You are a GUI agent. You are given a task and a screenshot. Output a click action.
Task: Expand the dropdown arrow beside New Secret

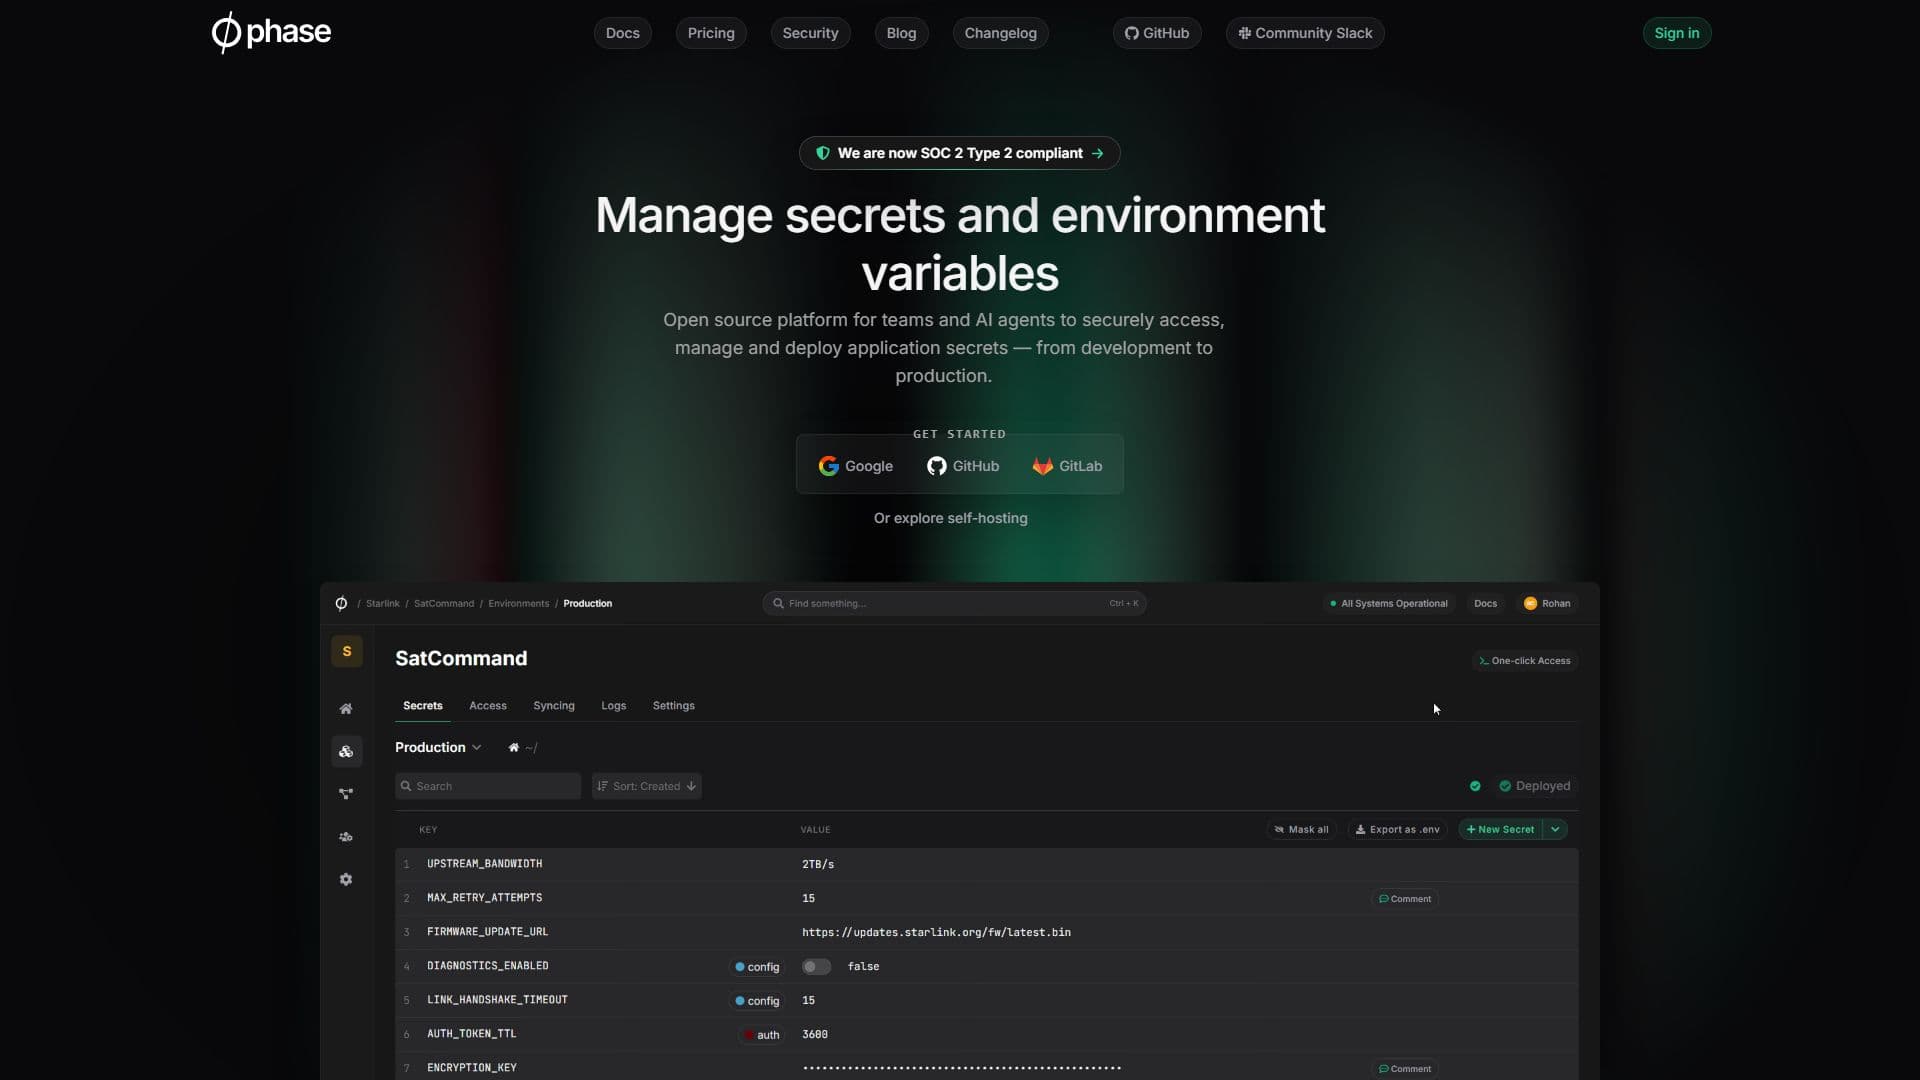[1555, 829]
